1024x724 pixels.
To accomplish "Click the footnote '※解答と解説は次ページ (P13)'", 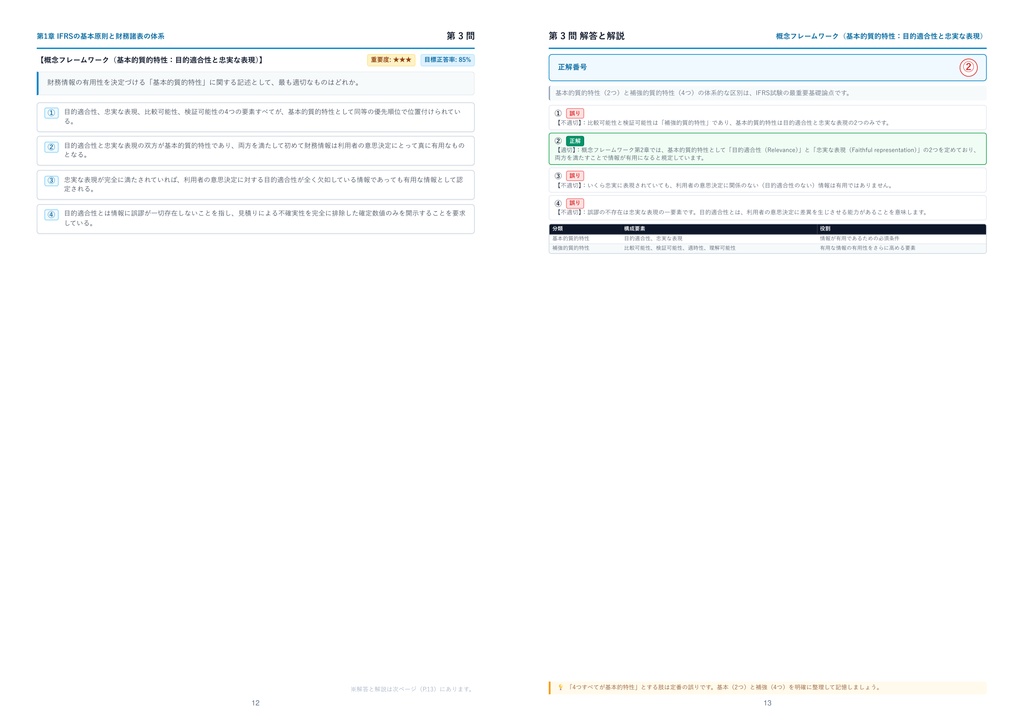I will [x=411, y=689].
